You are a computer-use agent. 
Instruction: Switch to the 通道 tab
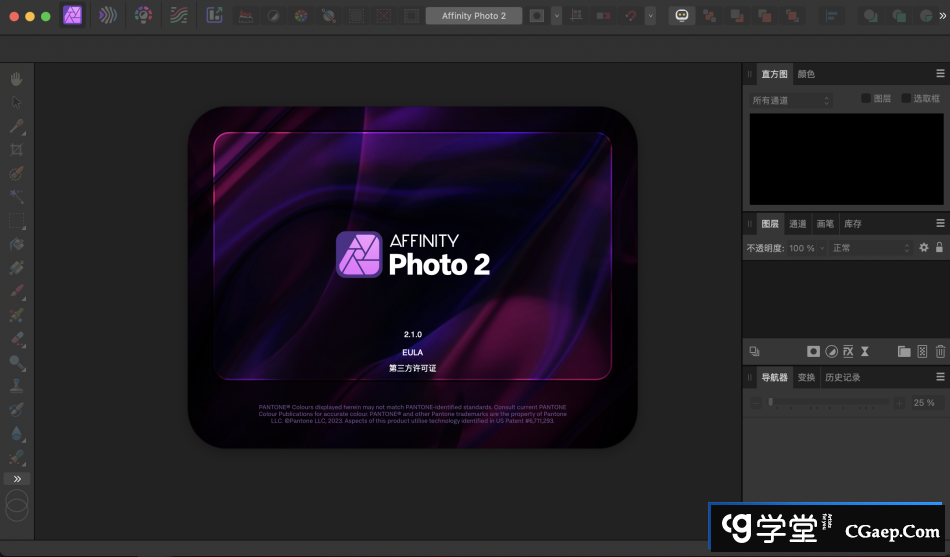[x=797, y=223]
